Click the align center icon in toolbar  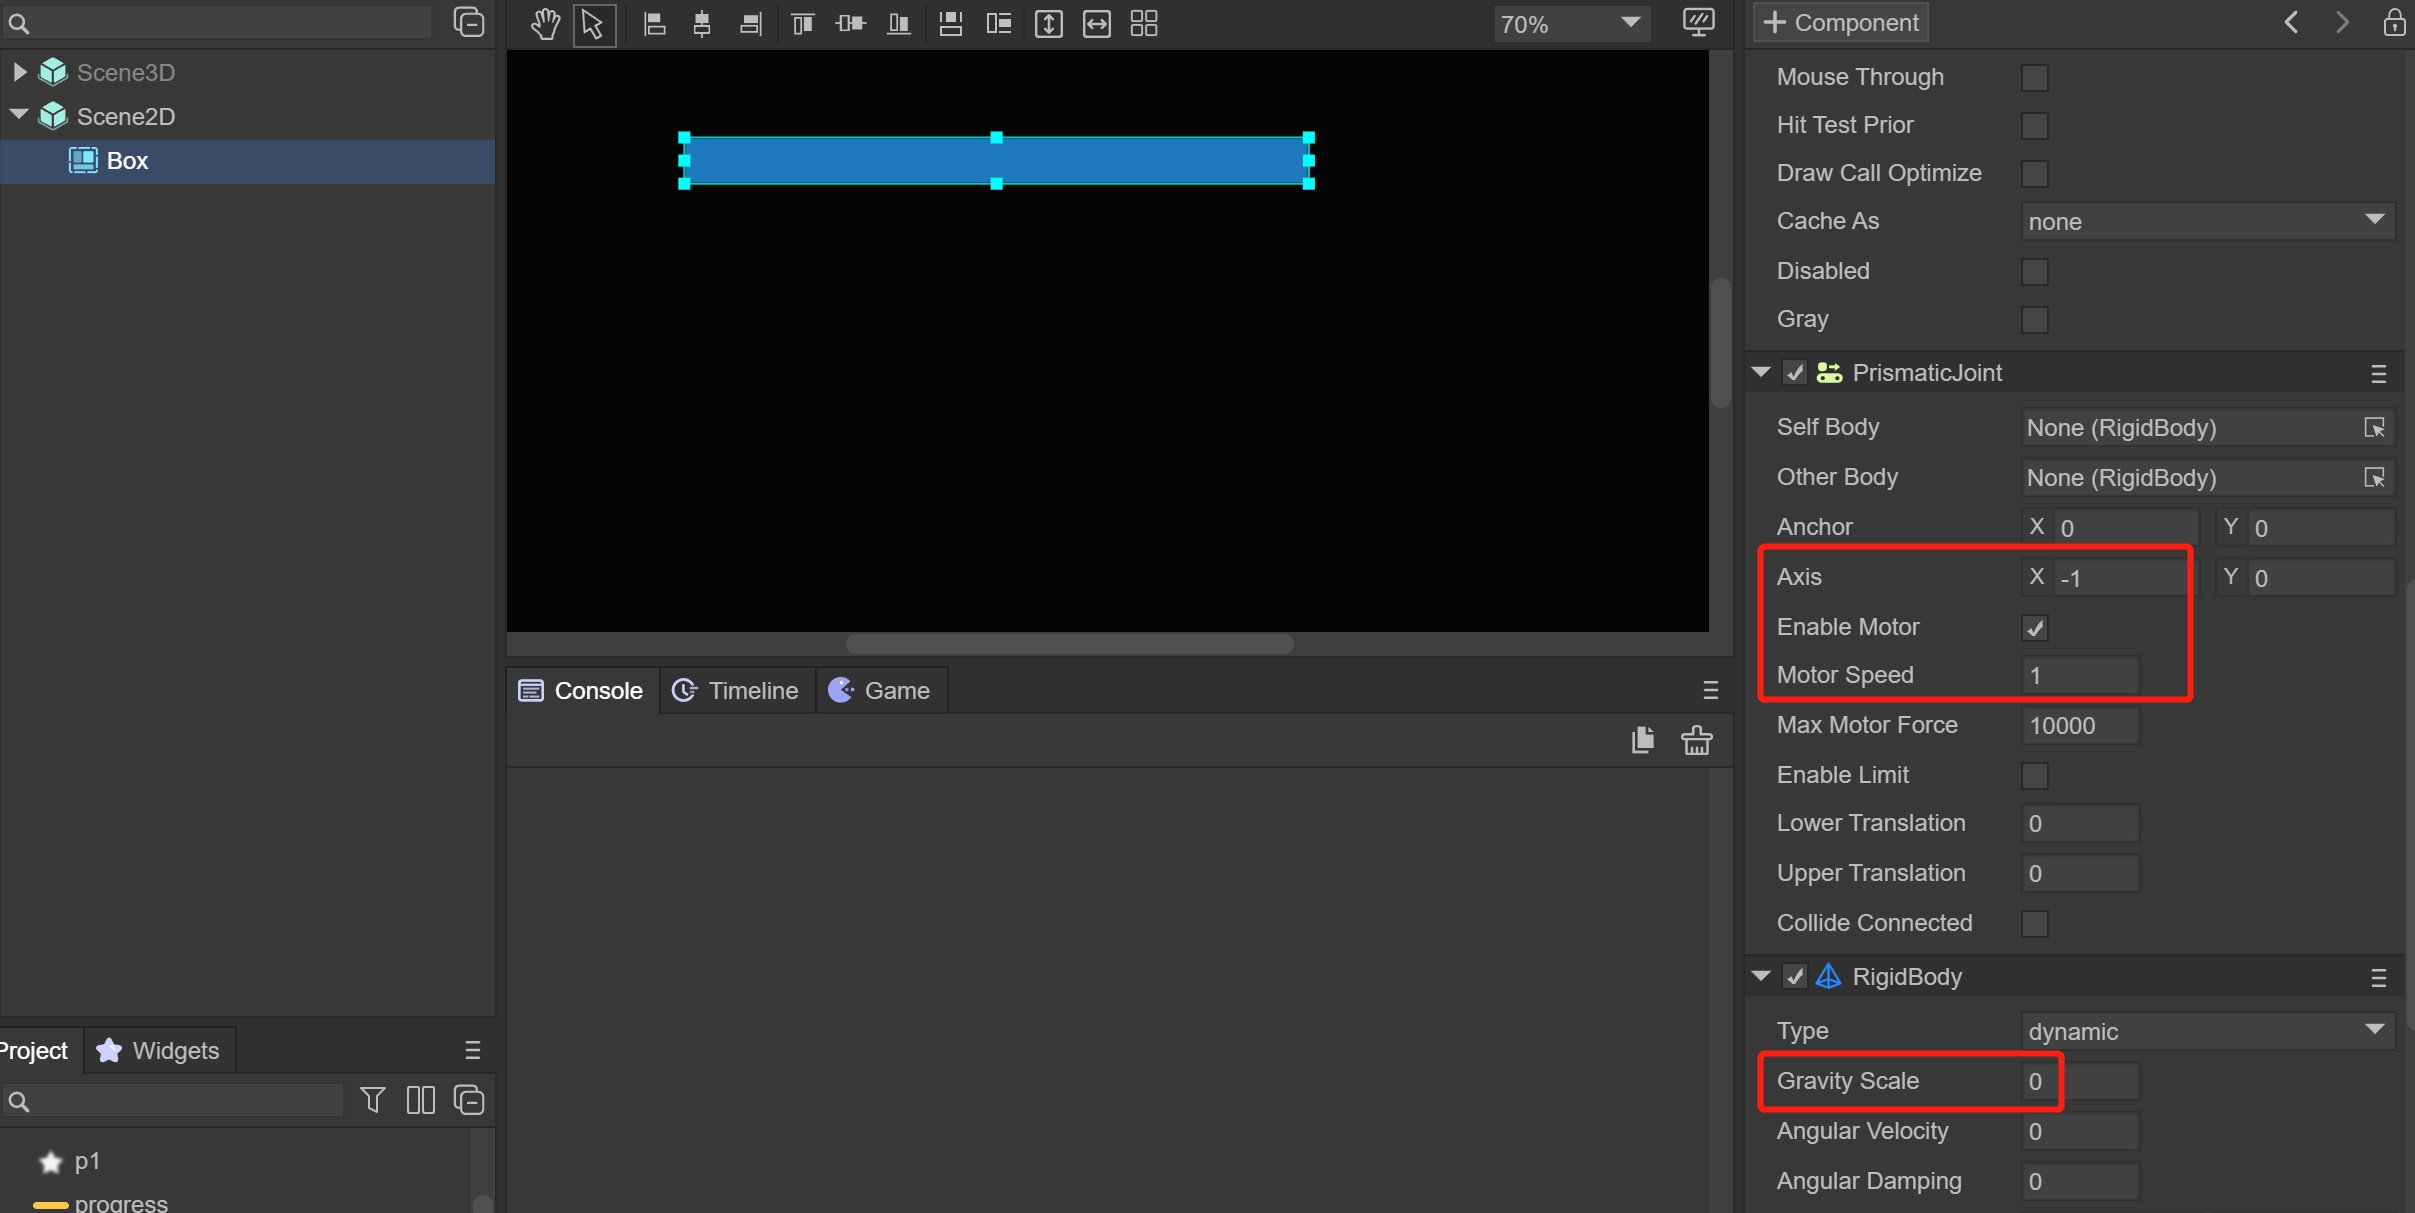699,23
